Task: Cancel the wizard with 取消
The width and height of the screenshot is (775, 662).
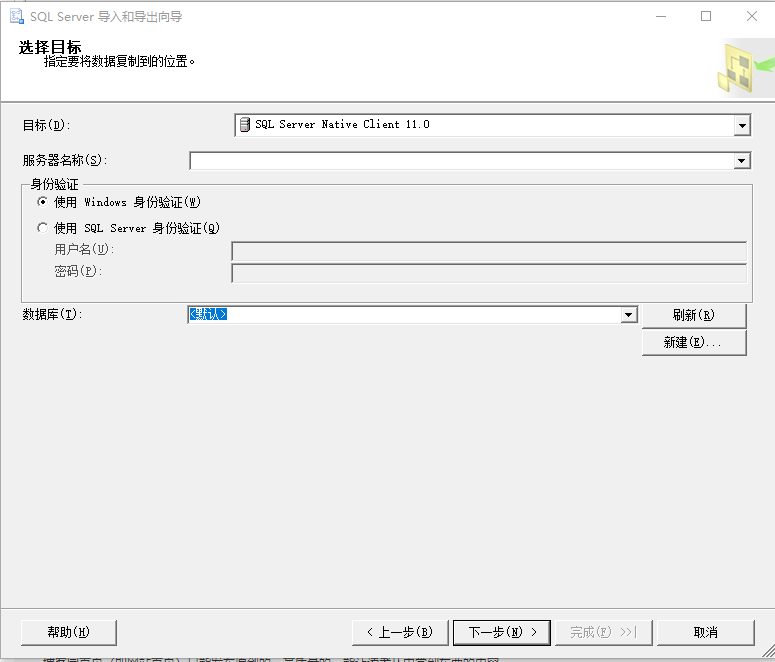Action: [x=706, y=632]
